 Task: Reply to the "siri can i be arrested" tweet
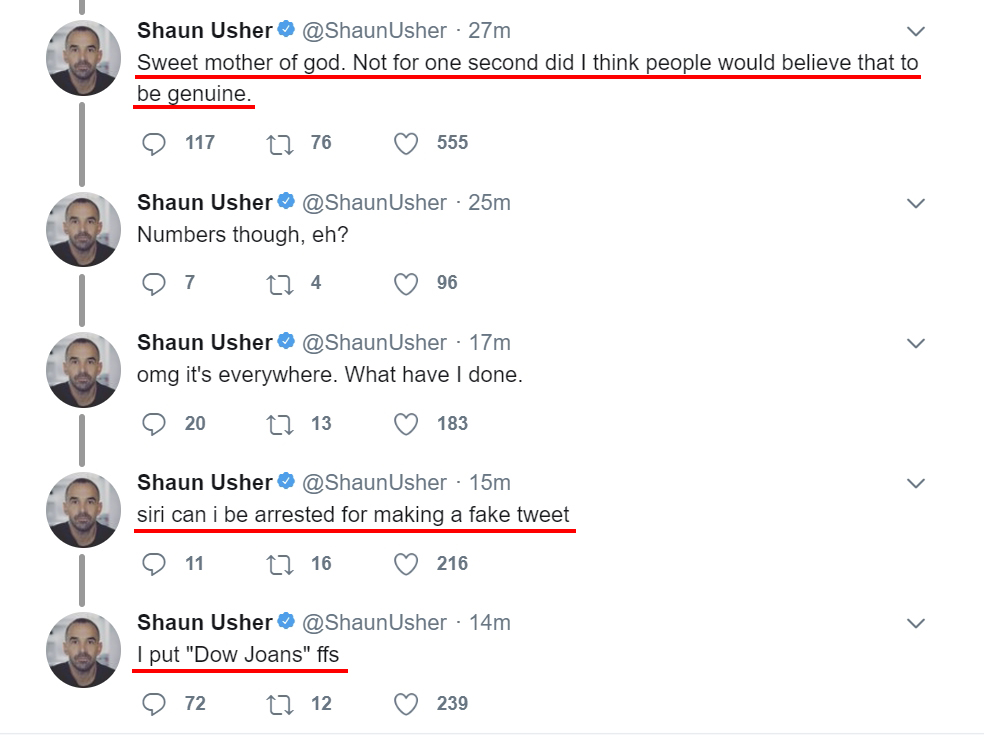coord(154,564)
